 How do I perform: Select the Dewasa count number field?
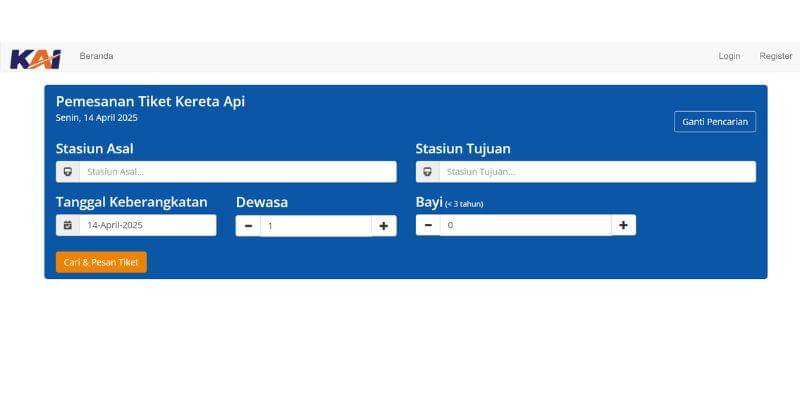pos(315,226)
